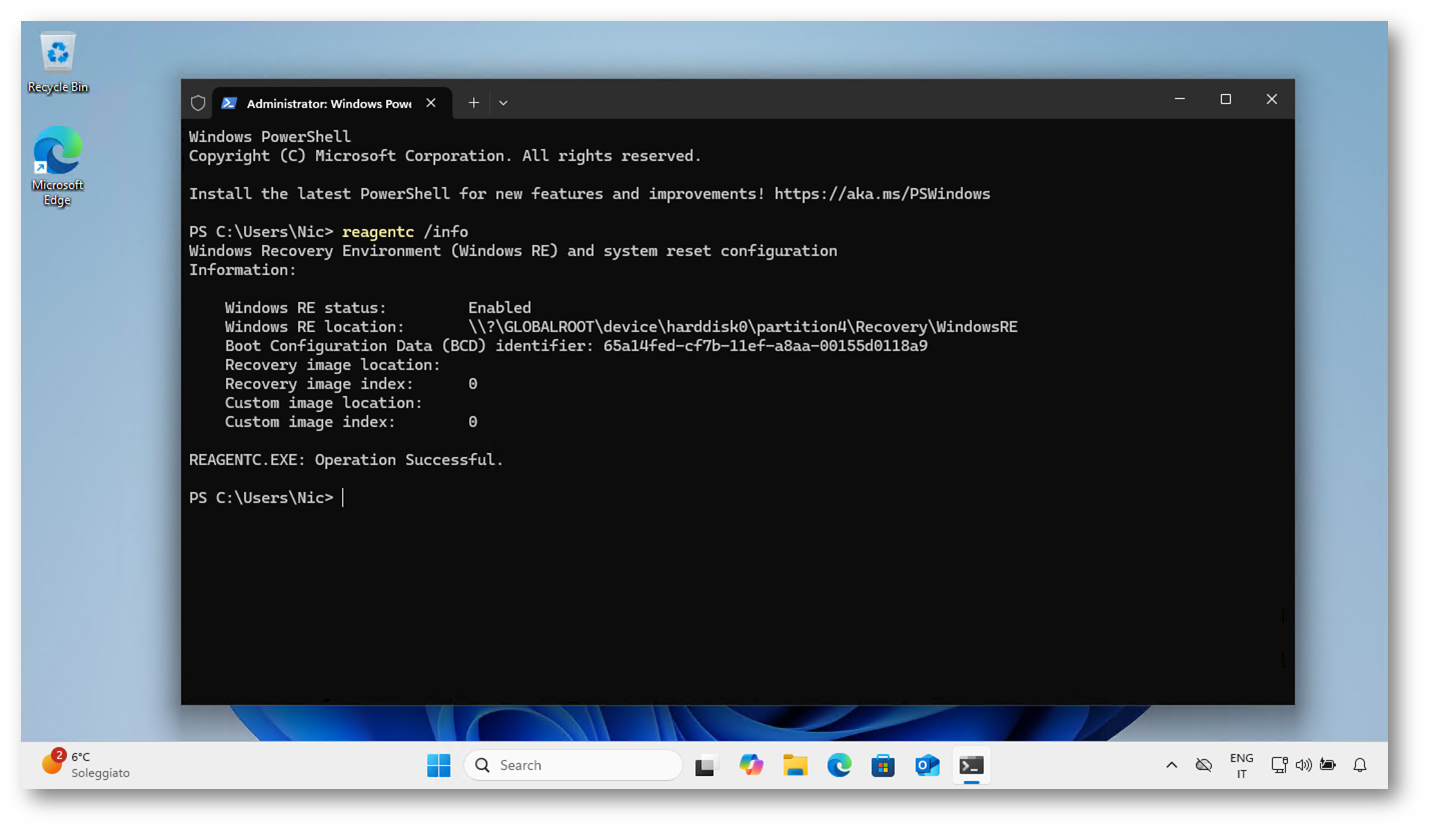Open Task View from the taskbar
1430x831 pixels.
click(707, 765)
